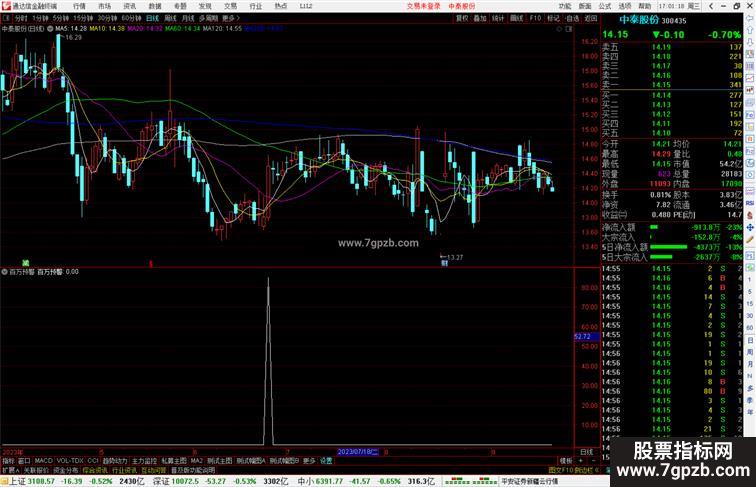Click the minus zoom button beside 模板
The height and width of the screenshot is (487, 756).
tap(593, 461)
